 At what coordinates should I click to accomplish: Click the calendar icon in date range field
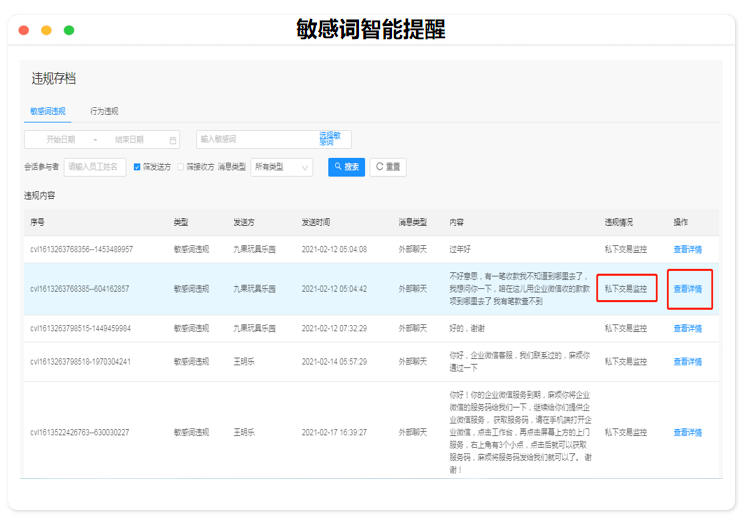pos(173,140)
